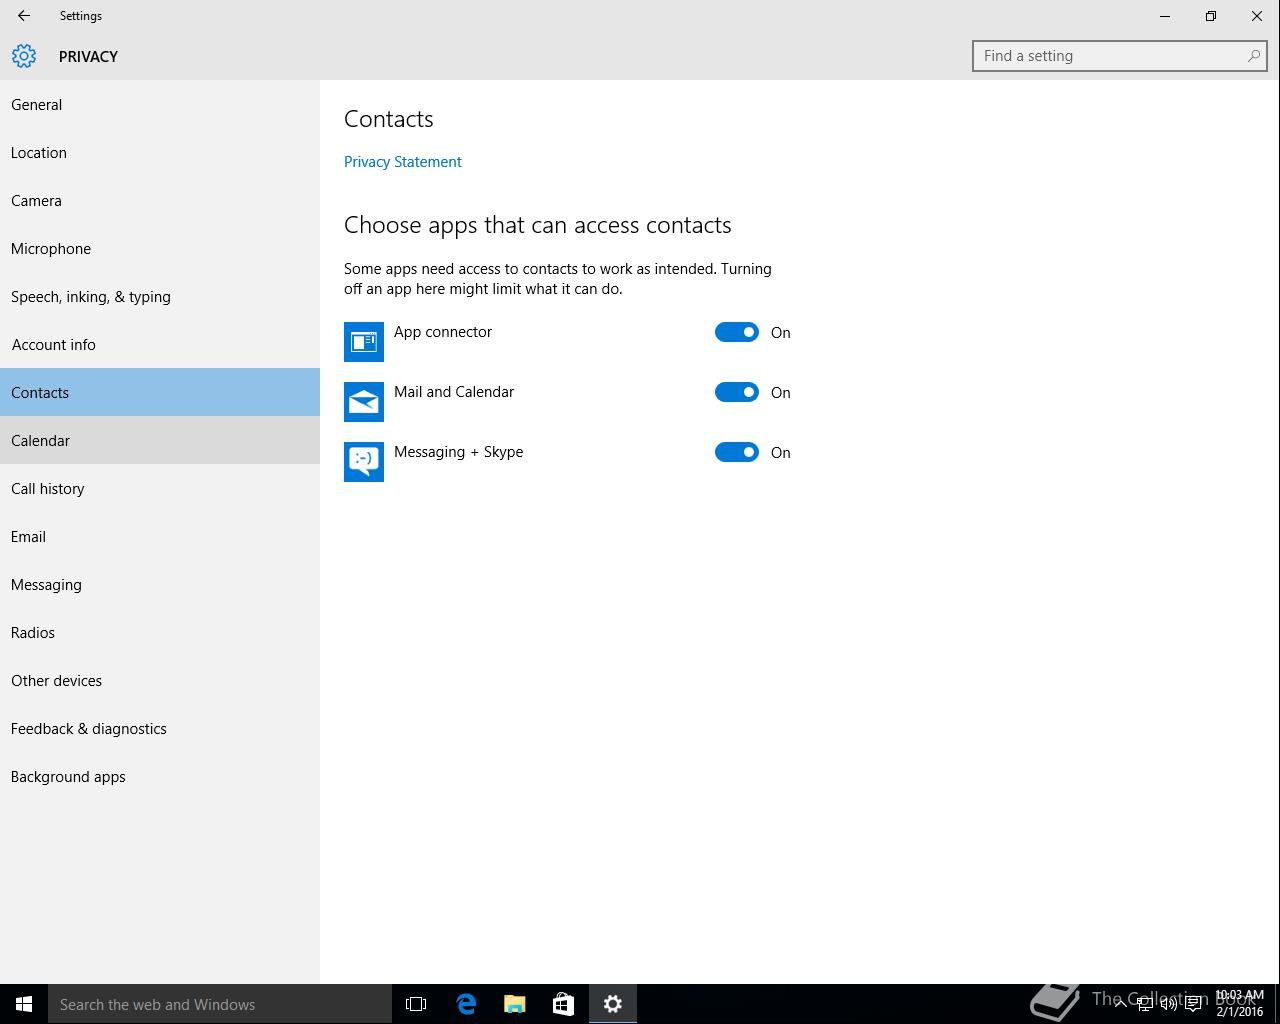Select the Location privacy category
The height and width of the screenshot is (1024, 1280).
39,153
